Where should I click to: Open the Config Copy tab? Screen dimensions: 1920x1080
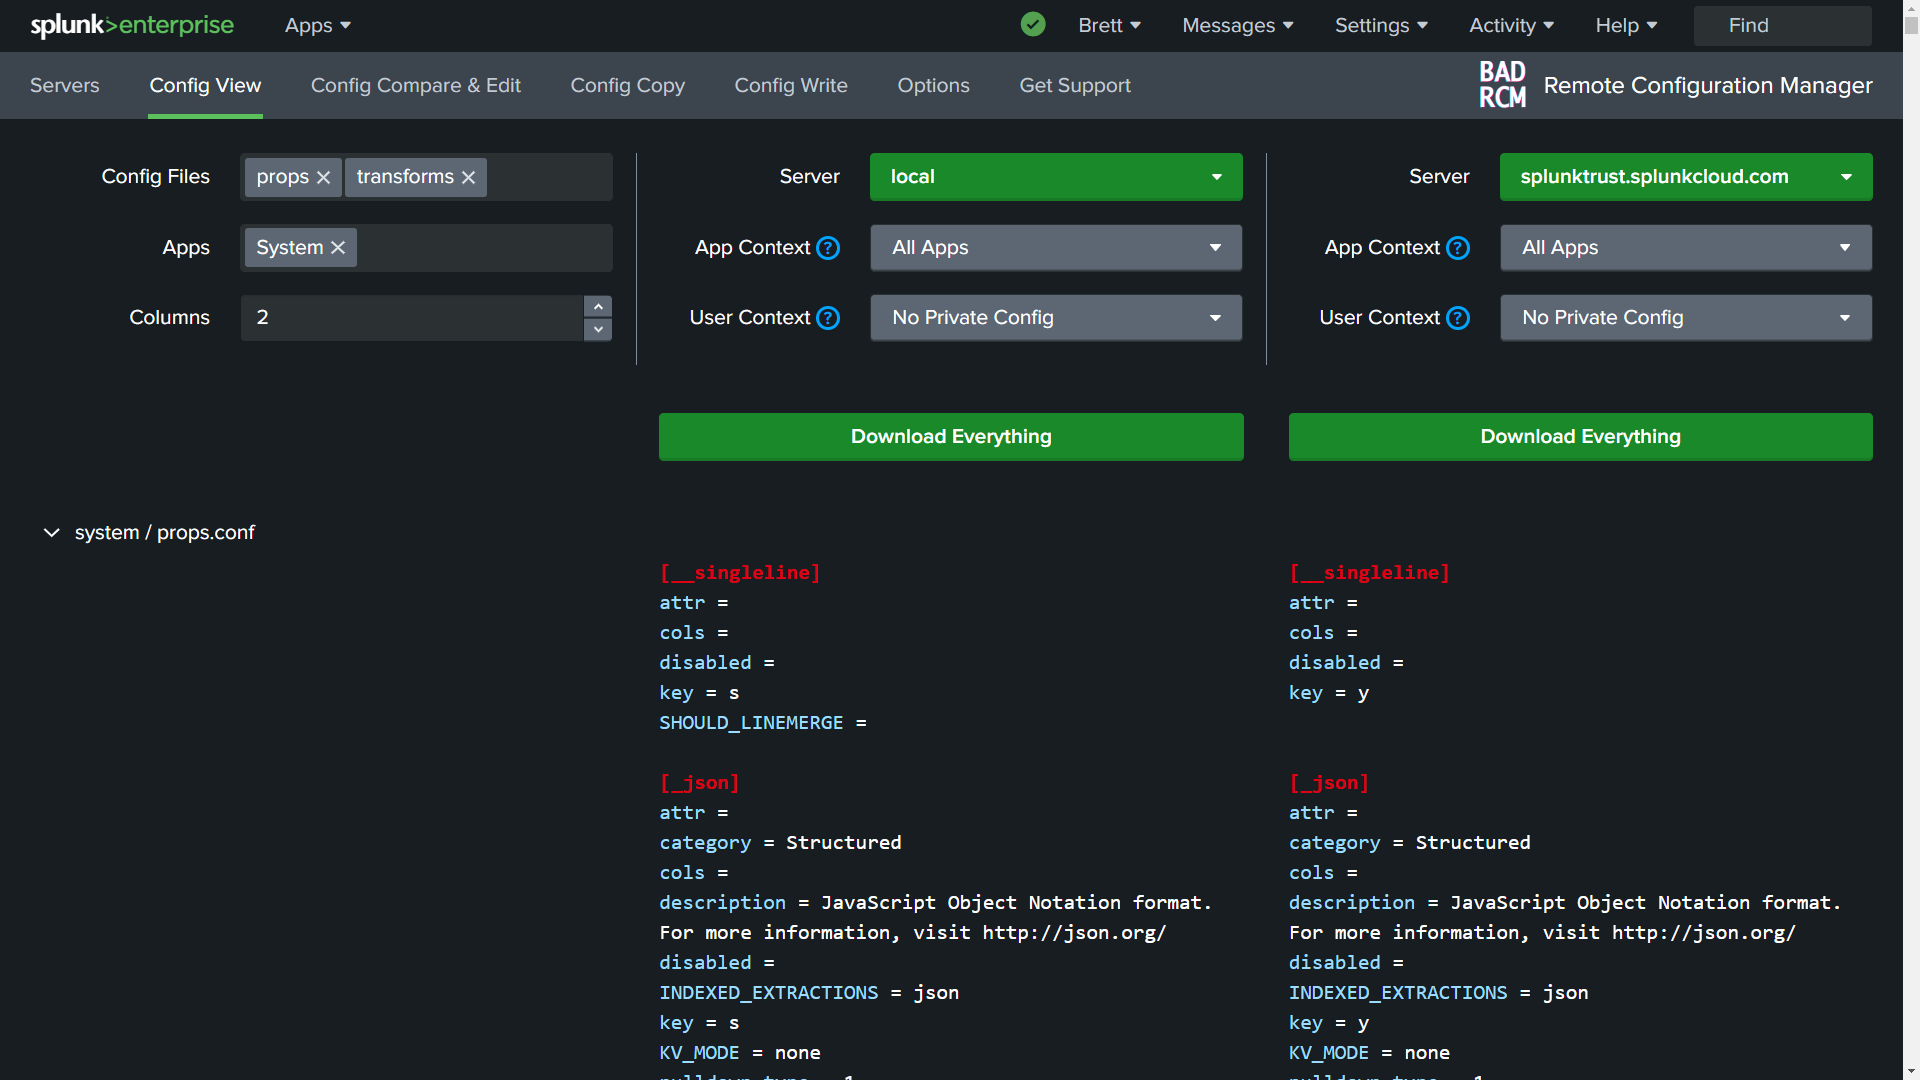(628, 85)
